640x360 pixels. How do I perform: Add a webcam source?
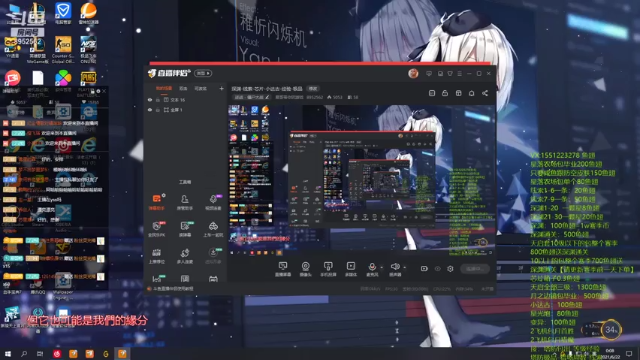tap(305, 269)
